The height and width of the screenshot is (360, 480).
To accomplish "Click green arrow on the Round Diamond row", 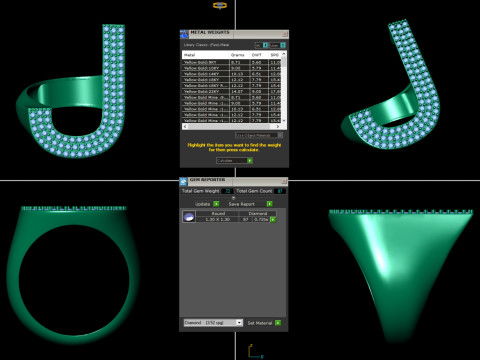I will click(273, 219).
